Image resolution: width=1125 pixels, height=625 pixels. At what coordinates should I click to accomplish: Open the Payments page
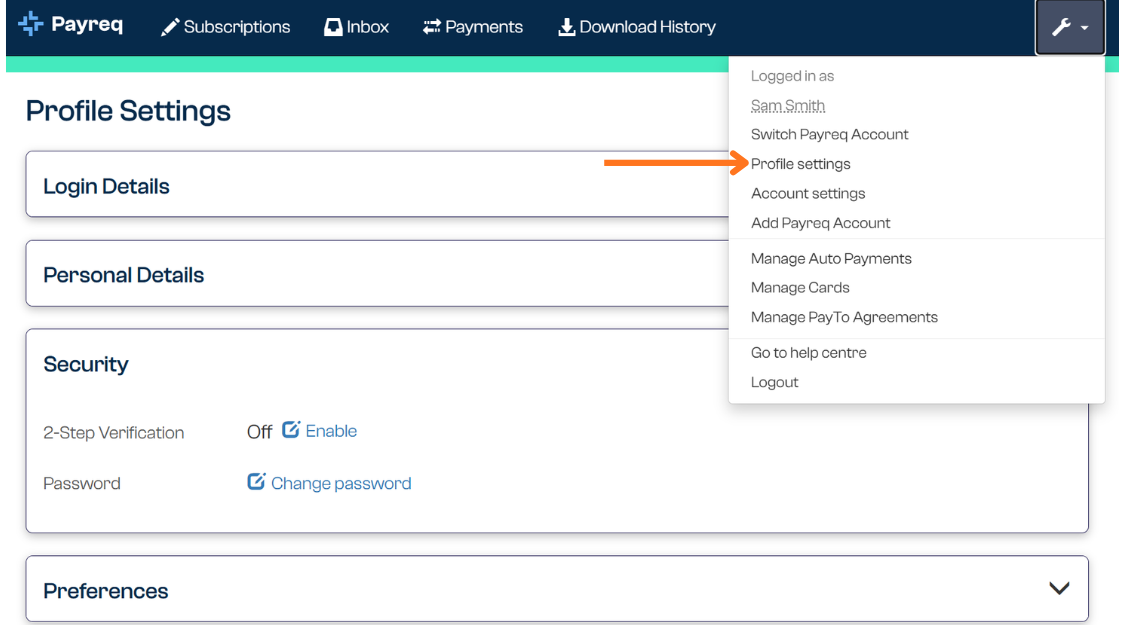pyautogui.click(x=473, y=27)
